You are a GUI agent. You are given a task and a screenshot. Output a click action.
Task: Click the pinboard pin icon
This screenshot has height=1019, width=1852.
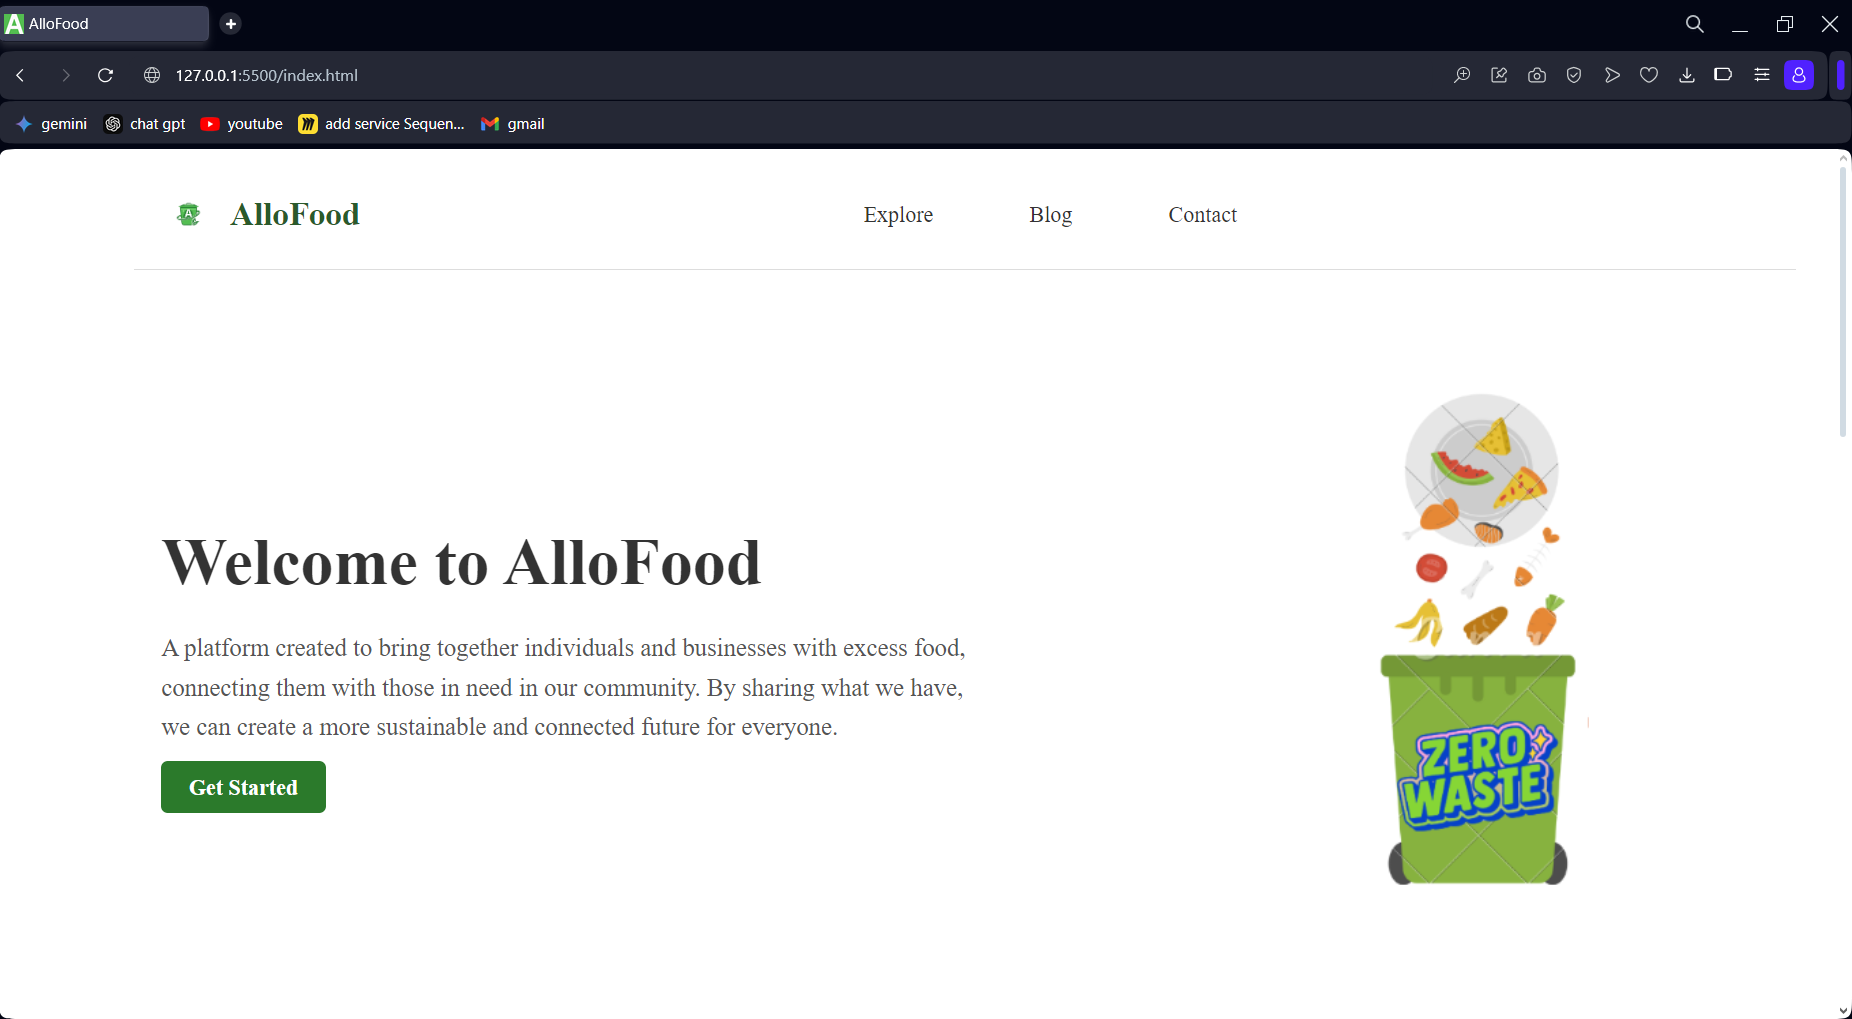(x=1499, y=75)
